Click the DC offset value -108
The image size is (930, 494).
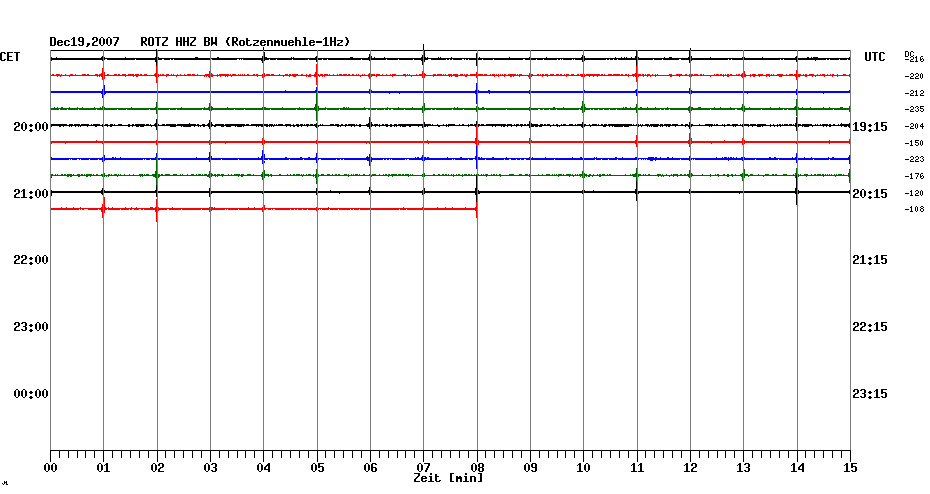tap(914, 209)
